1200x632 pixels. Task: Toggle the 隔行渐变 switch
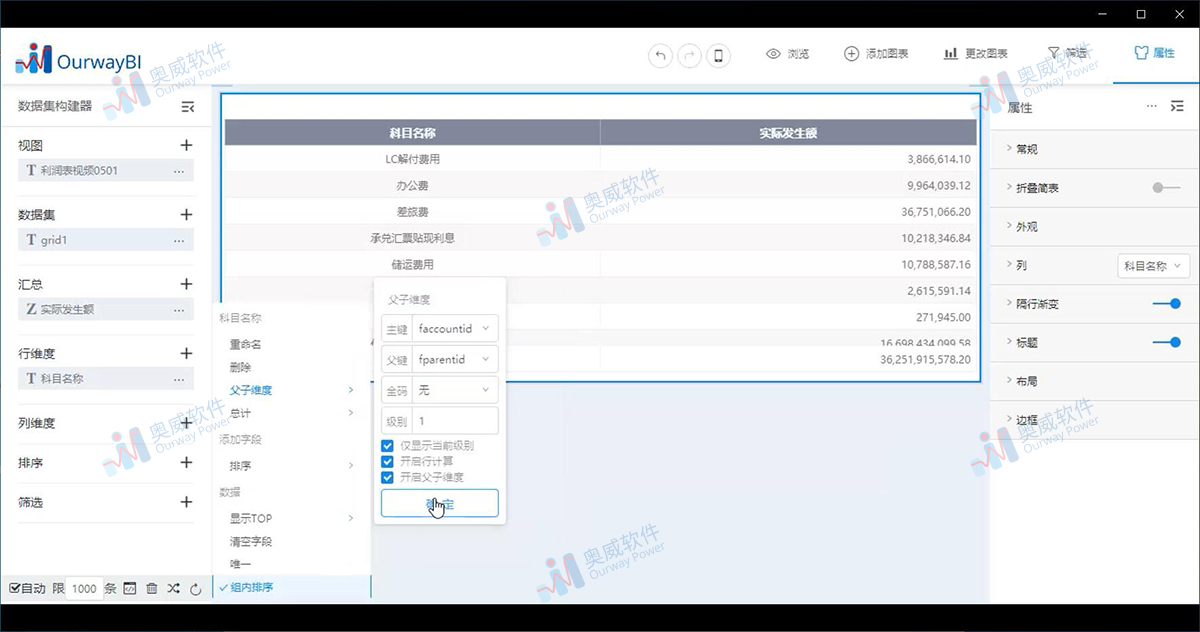1166,303
